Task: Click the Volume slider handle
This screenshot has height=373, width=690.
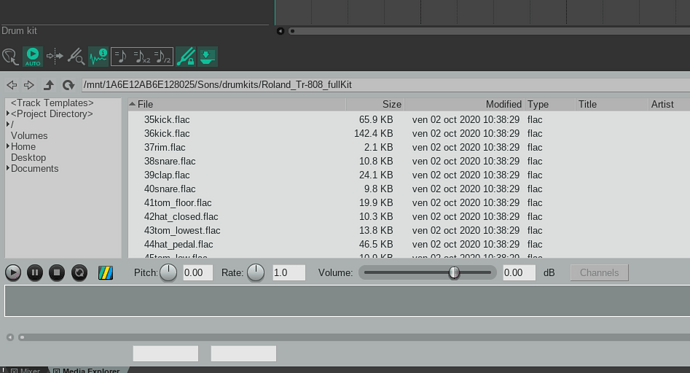Action: point(454,273)
